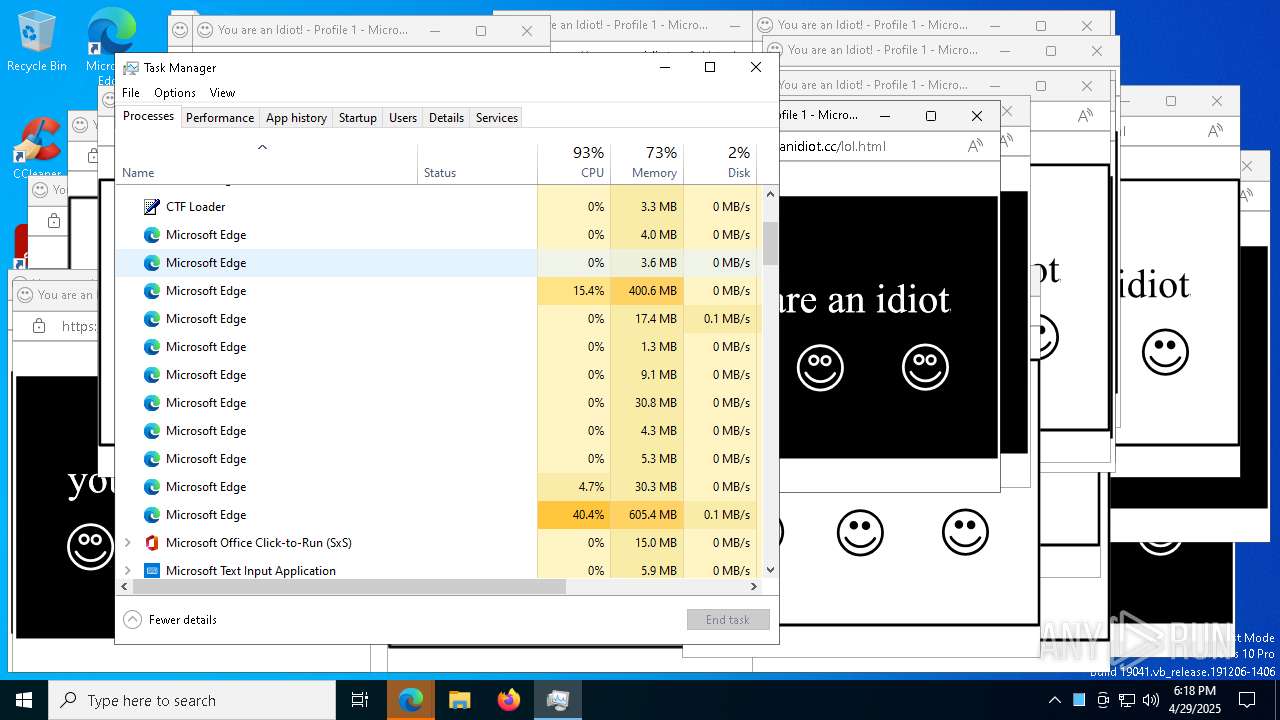Viewport: 1280px width, 720px height.
Task: Close the Edge window showing lol.html
Action: (x=977, y=116)
